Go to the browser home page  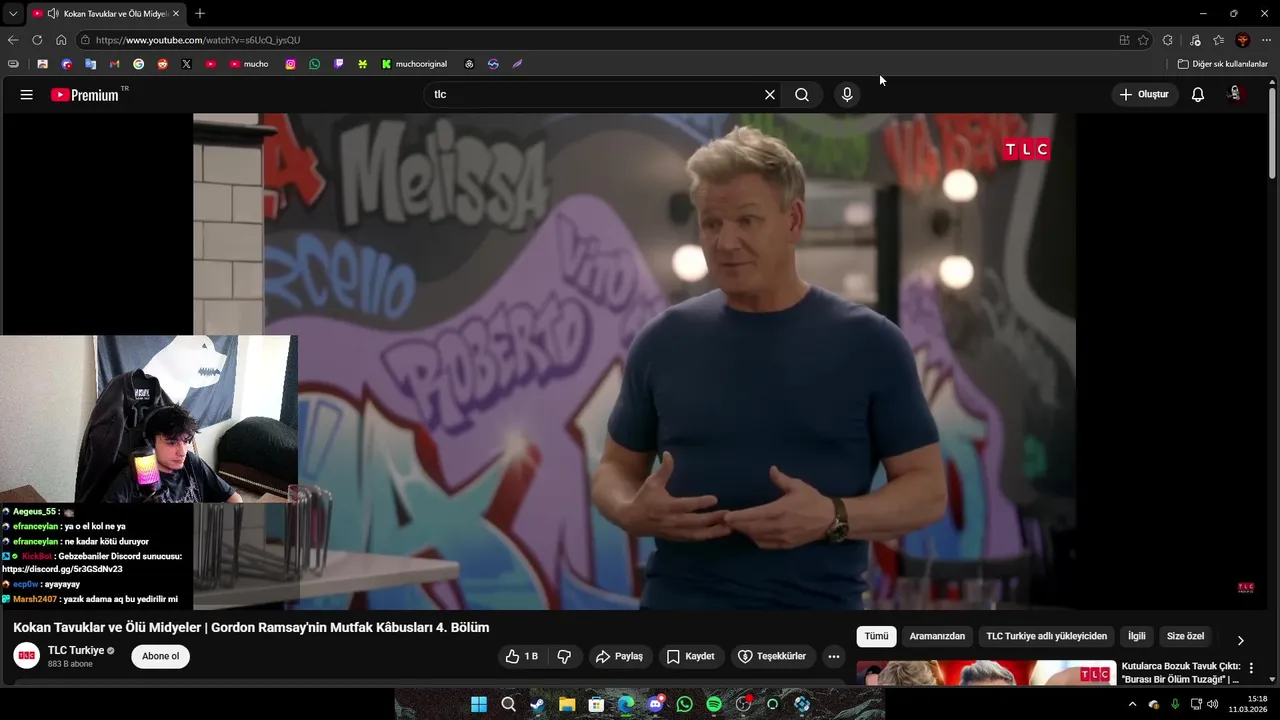[x=61, y=40]
